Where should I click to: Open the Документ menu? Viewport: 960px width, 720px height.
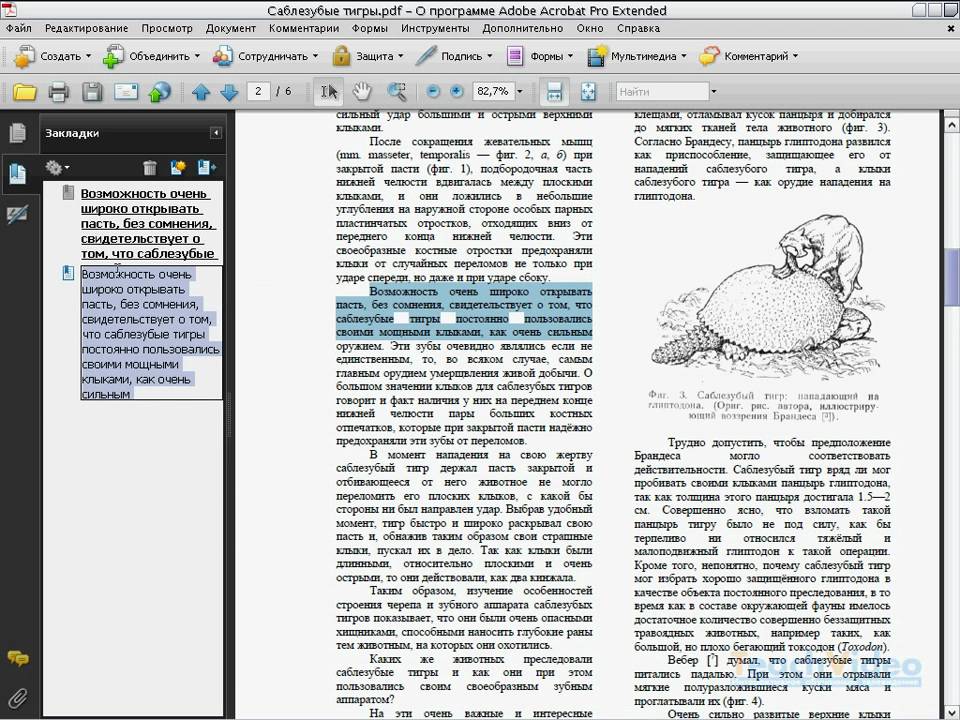click(230, 28)
